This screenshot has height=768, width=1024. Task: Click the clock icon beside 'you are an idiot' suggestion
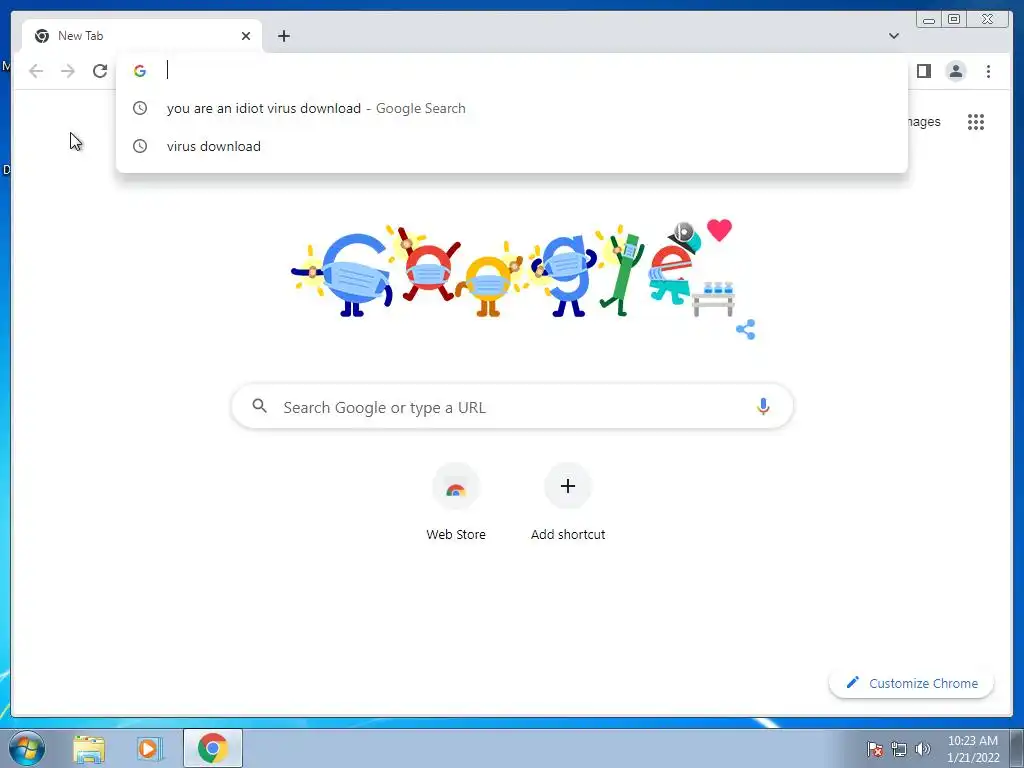coord(140,108)
